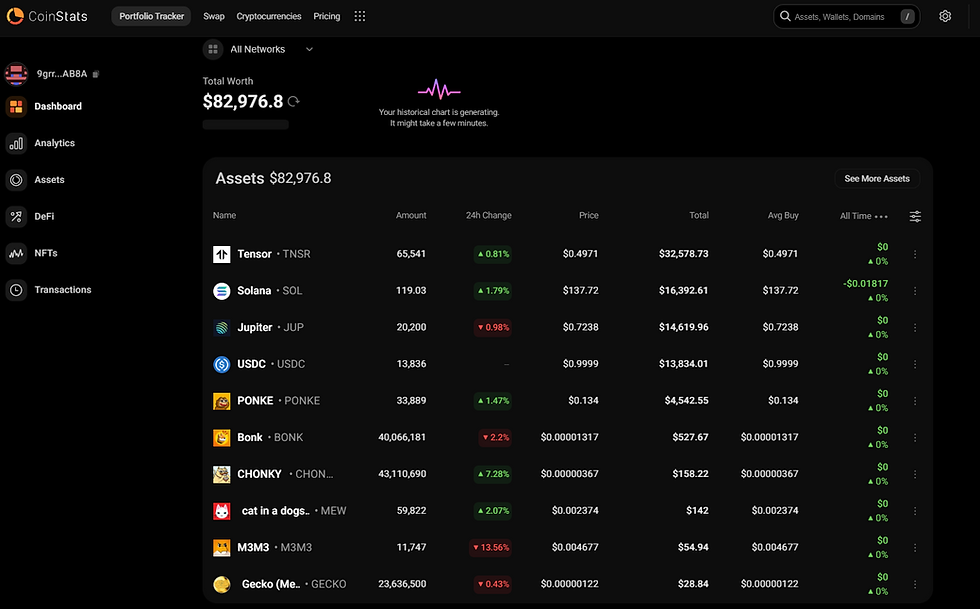Image resolution: width=980 pixels, height=609 pixels.
Task: Click the Jupiter coin icon
Action: (x=222, y=328)
